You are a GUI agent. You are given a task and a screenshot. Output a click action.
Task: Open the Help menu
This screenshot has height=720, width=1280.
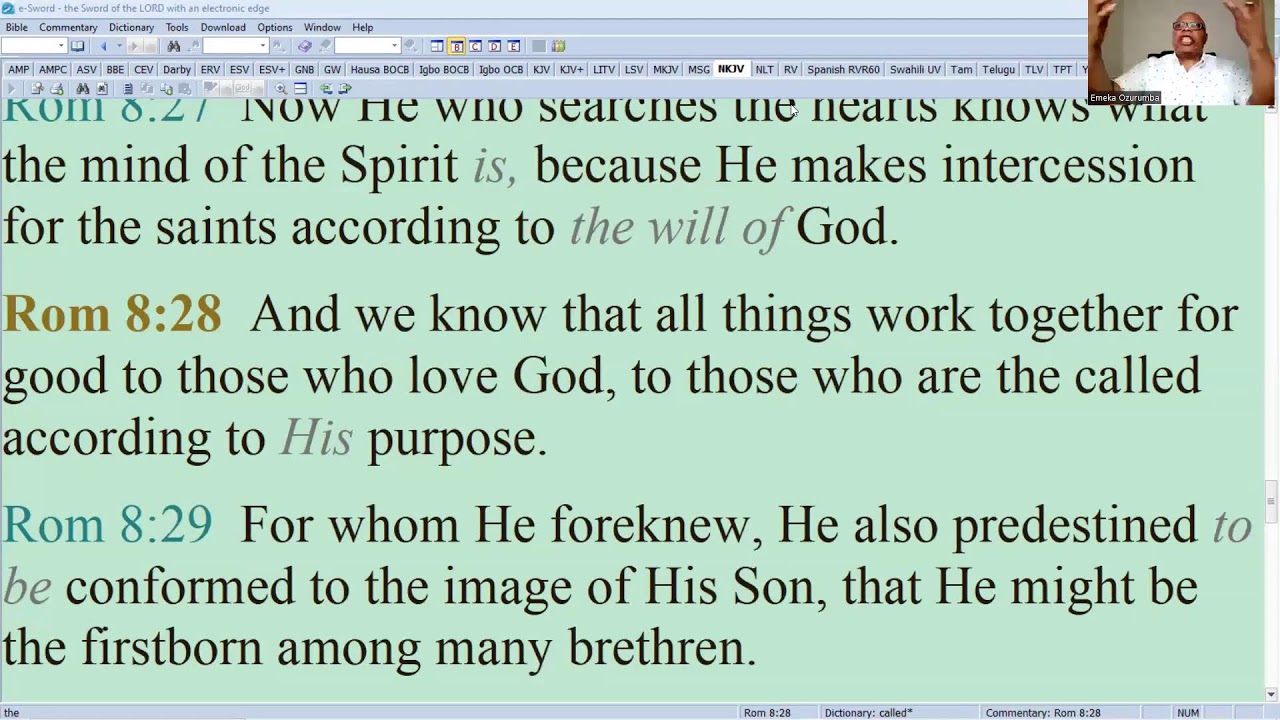pyautogui.click(x=363, y=27)
